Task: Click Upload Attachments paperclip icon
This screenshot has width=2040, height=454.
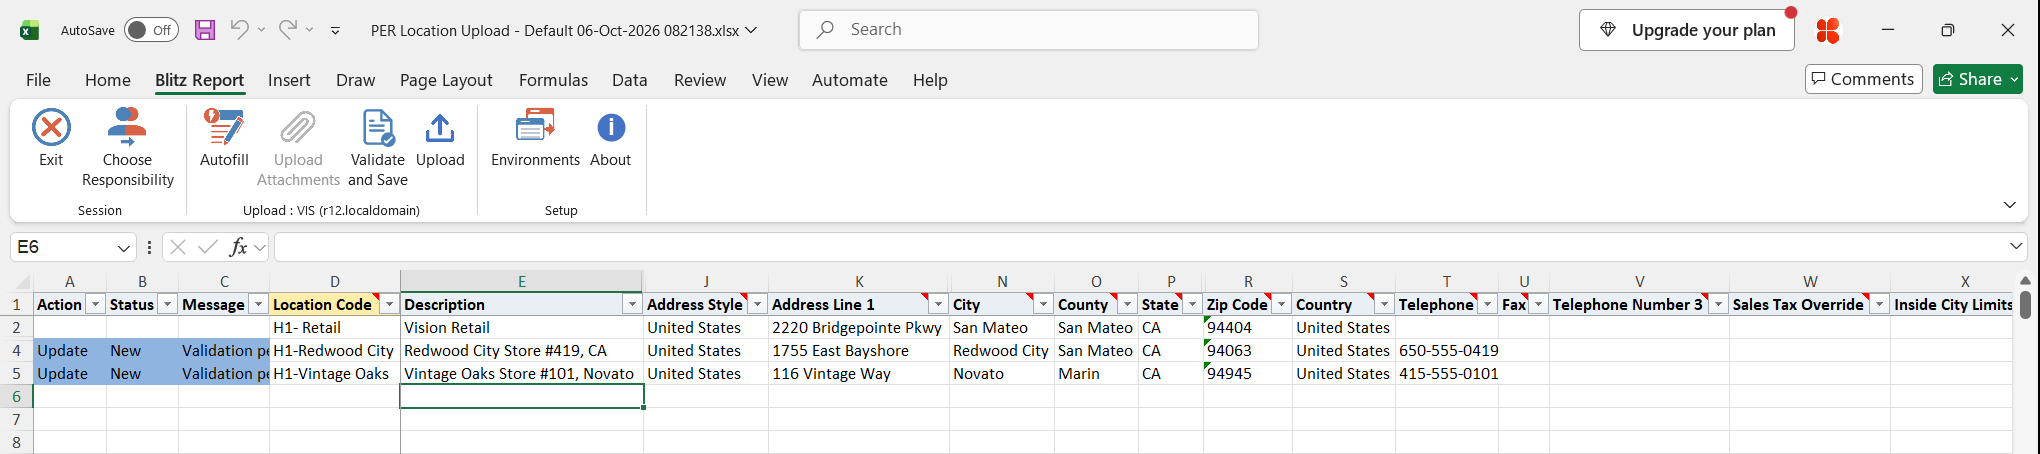Action: [298, 128]
